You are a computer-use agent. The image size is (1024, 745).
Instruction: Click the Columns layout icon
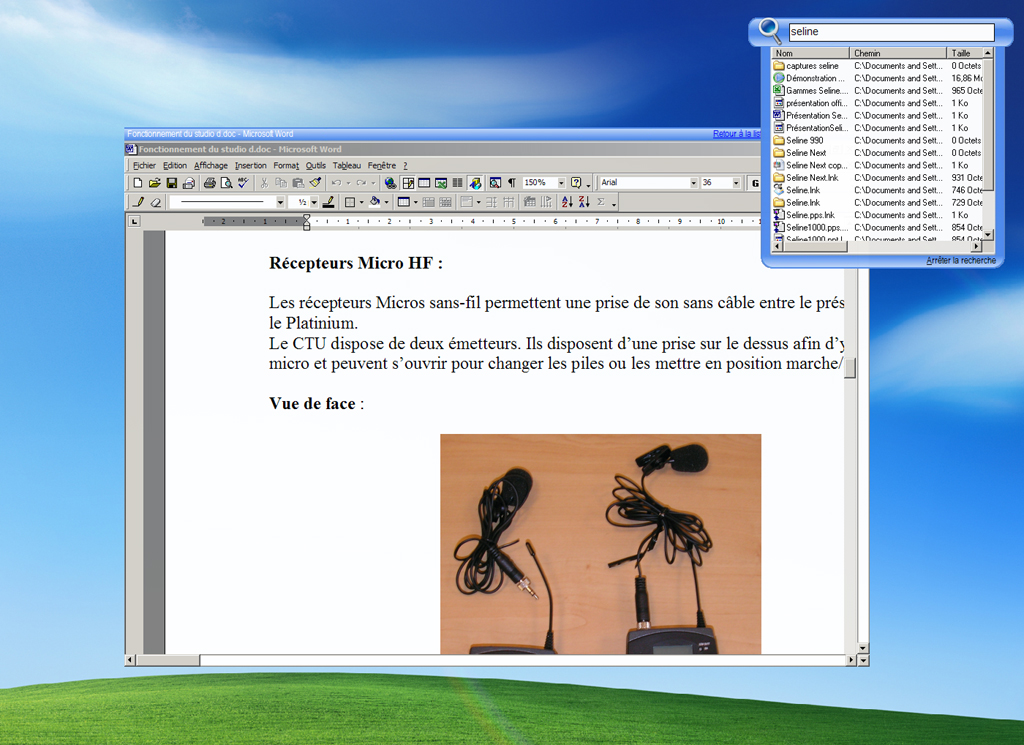(458, 183)
